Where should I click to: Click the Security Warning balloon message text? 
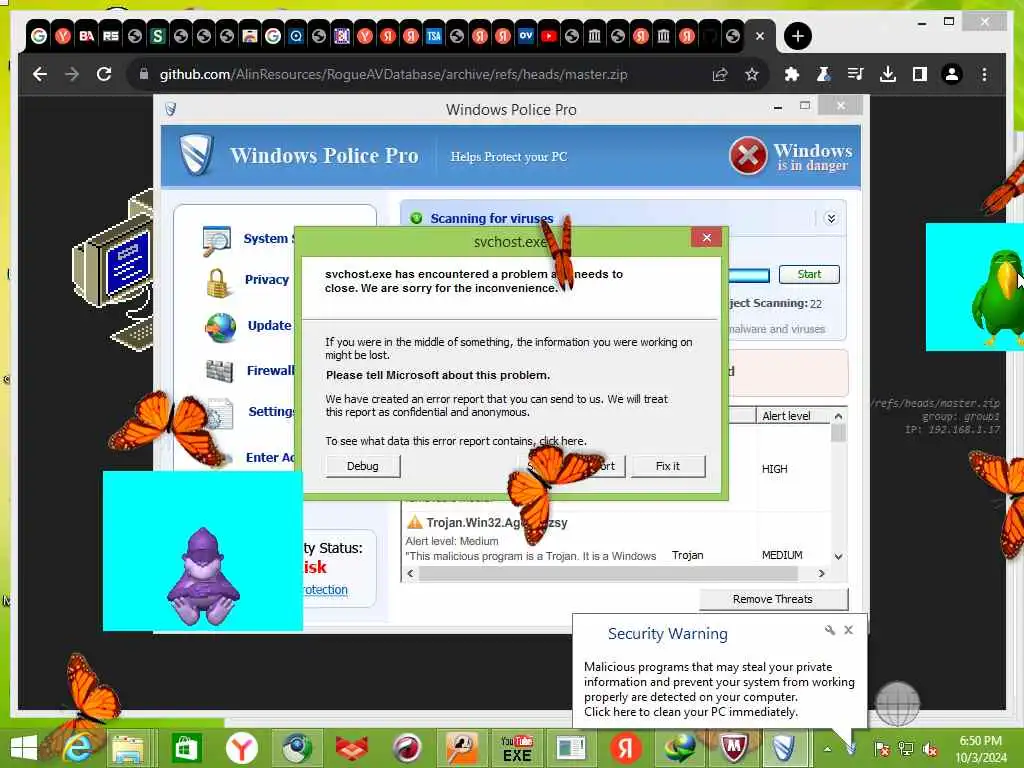coord(719,689)
